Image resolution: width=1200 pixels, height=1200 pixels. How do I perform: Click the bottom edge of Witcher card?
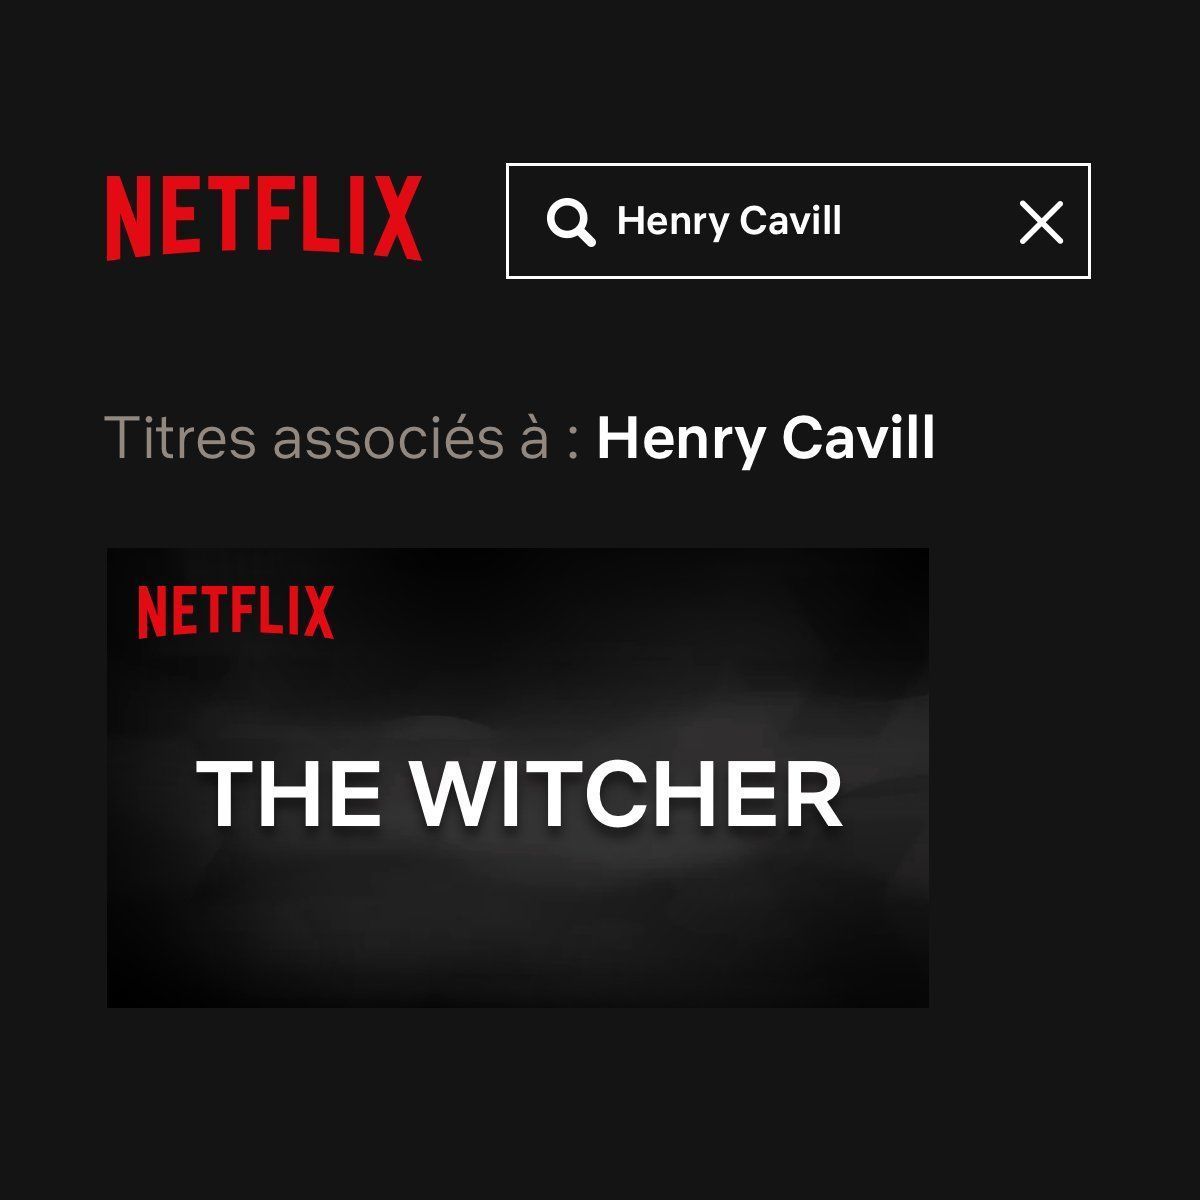(518, 1002)
